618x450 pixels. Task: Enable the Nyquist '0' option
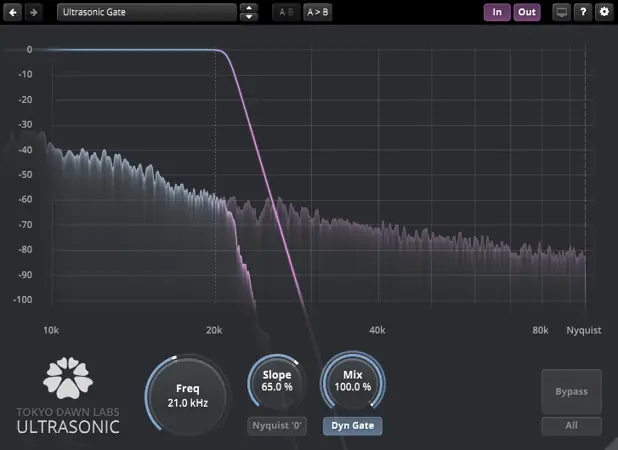coord(277,426)
